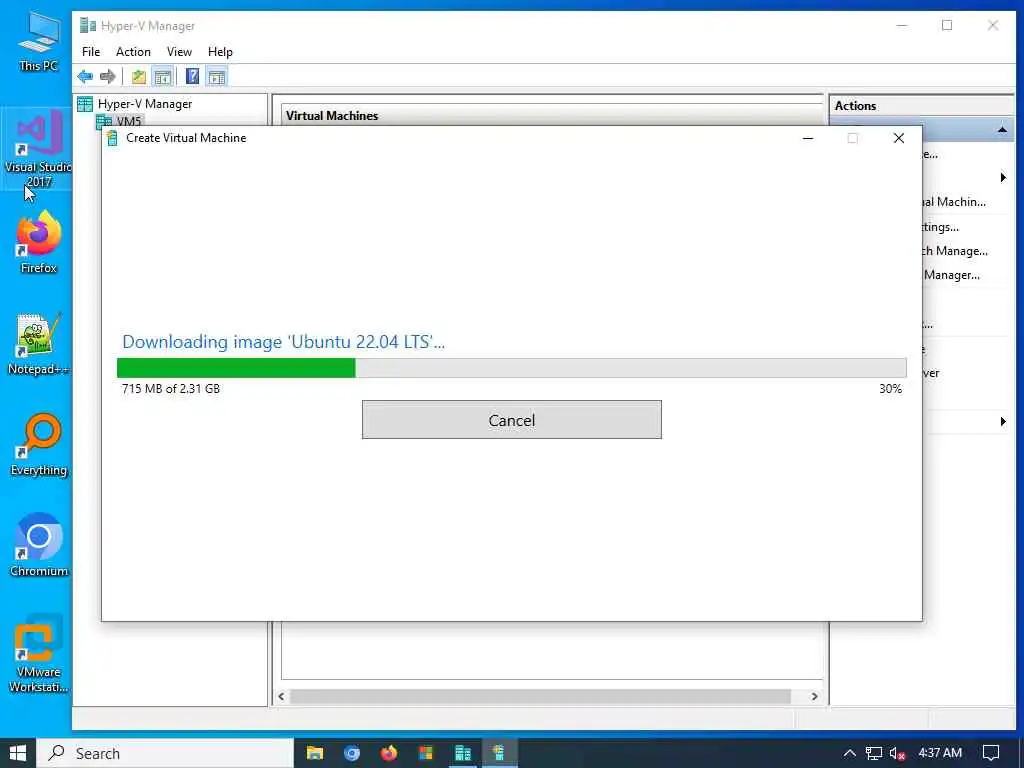The height and width of the screenshot is (768, 1024).
Task: Click the up-one-level folder toolbar icon
Action: (138, 76)
